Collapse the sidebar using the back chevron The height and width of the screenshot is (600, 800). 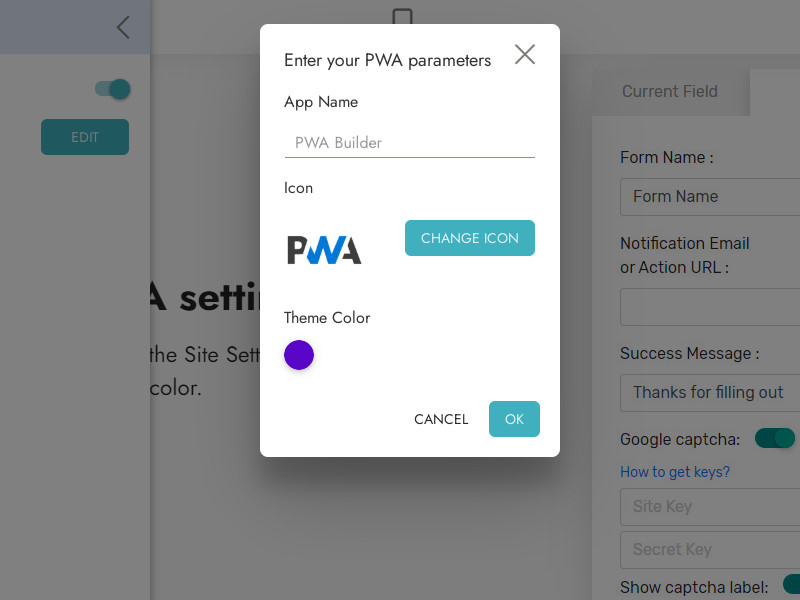[122, 27]
